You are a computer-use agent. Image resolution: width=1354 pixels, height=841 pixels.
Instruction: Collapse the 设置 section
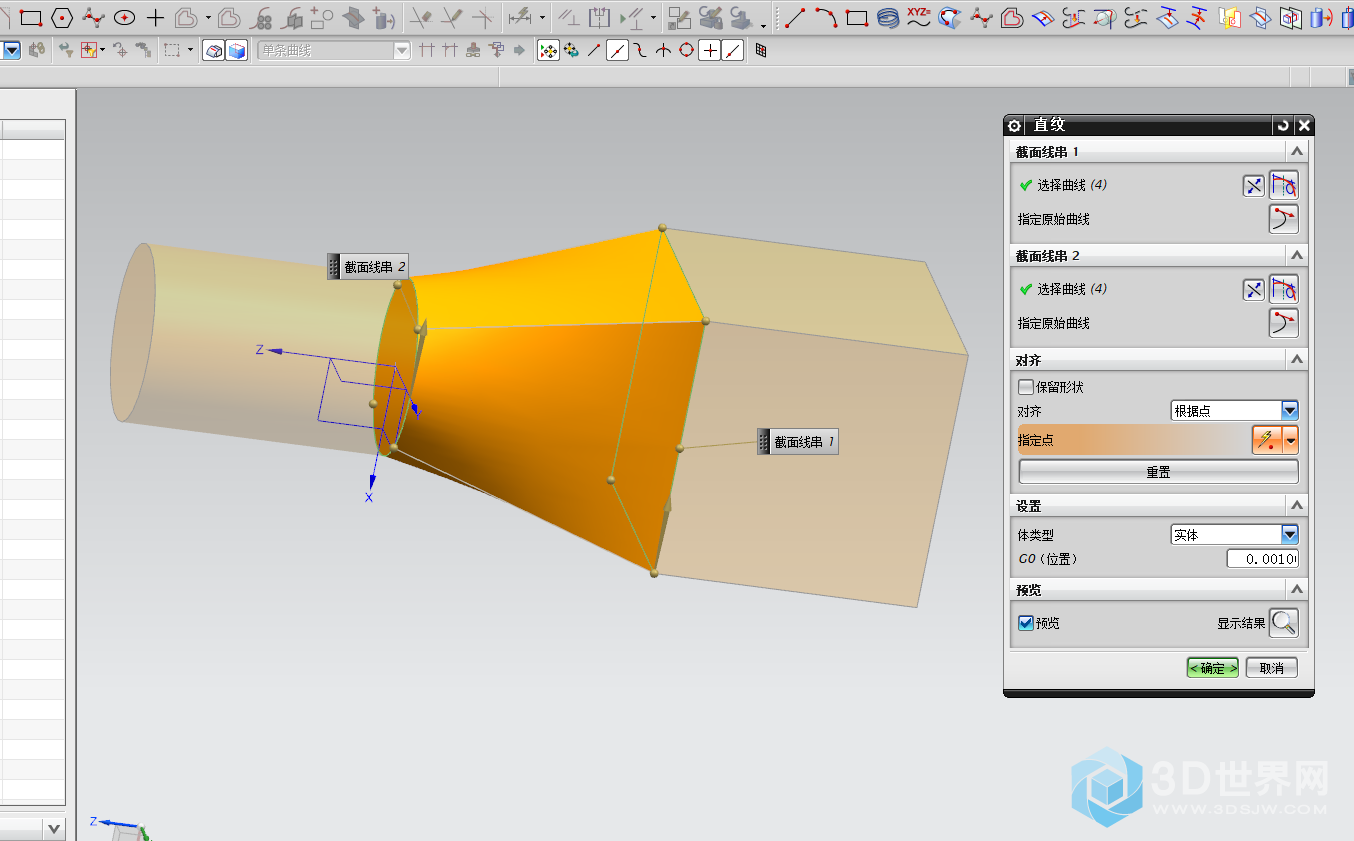click(x=1297, y=505)
